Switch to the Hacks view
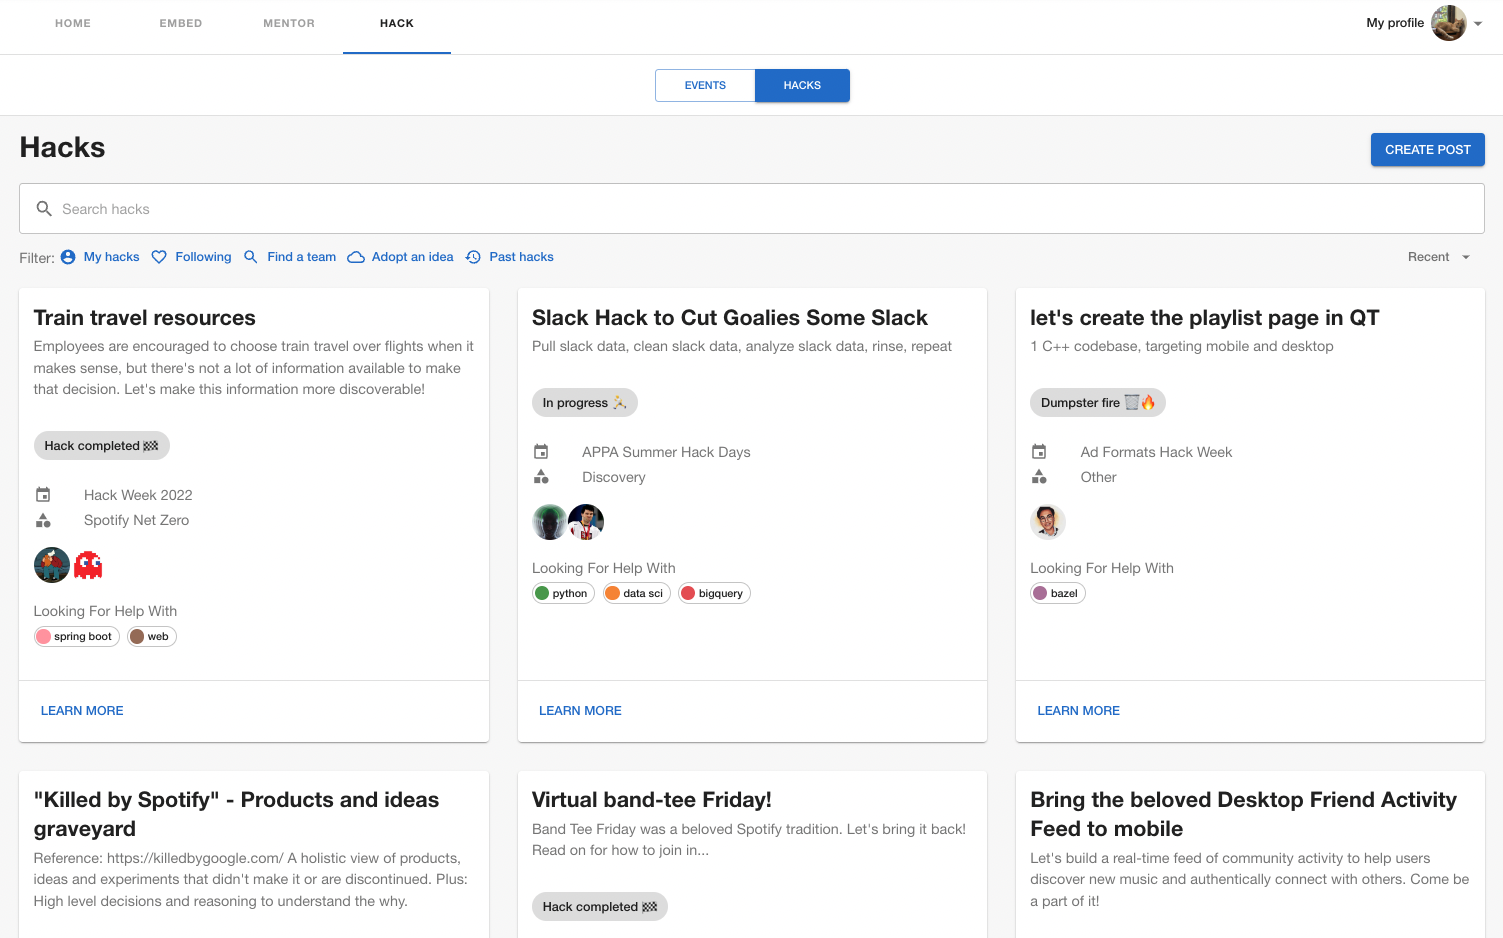This screenshot has width=1503, height=938. coord(802,85)
